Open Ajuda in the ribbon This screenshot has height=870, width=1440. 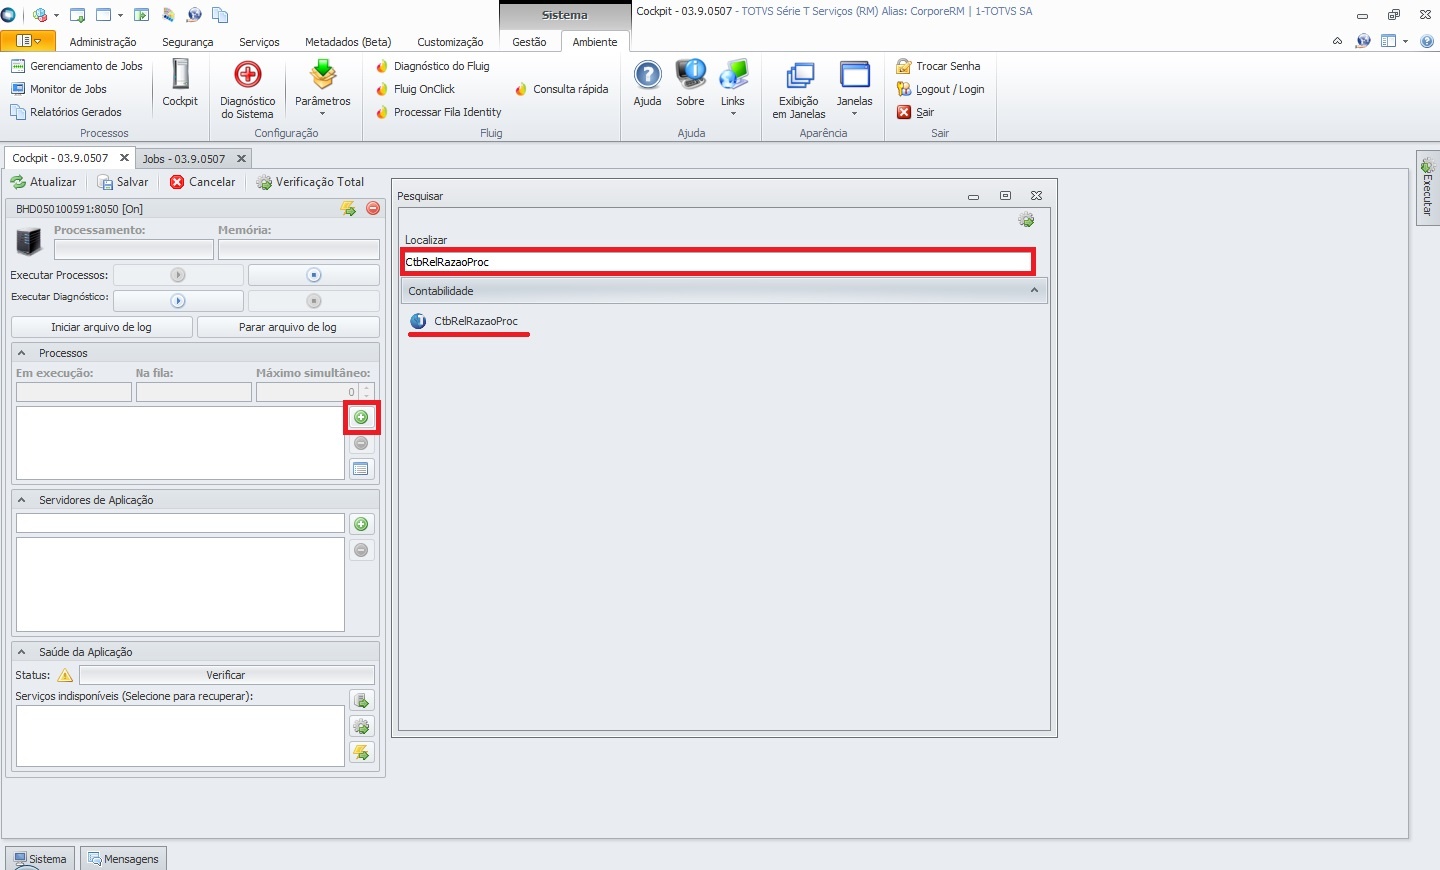pos(647,83)
